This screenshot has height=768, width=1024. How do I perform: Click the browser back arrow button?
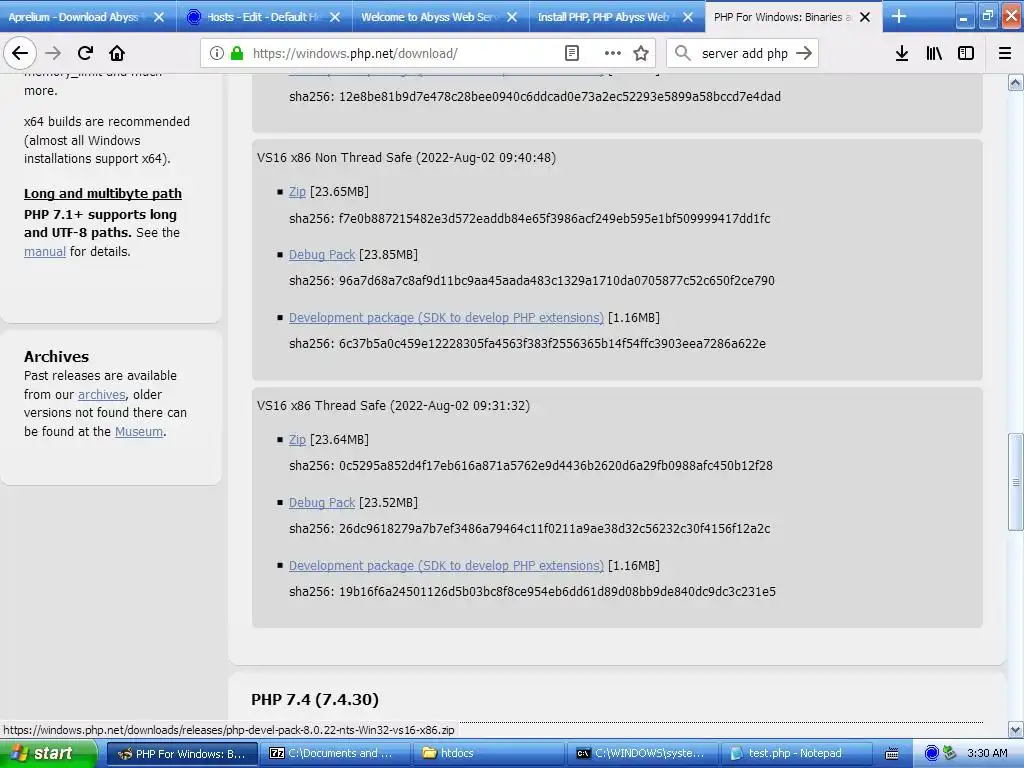click(20, 53)
